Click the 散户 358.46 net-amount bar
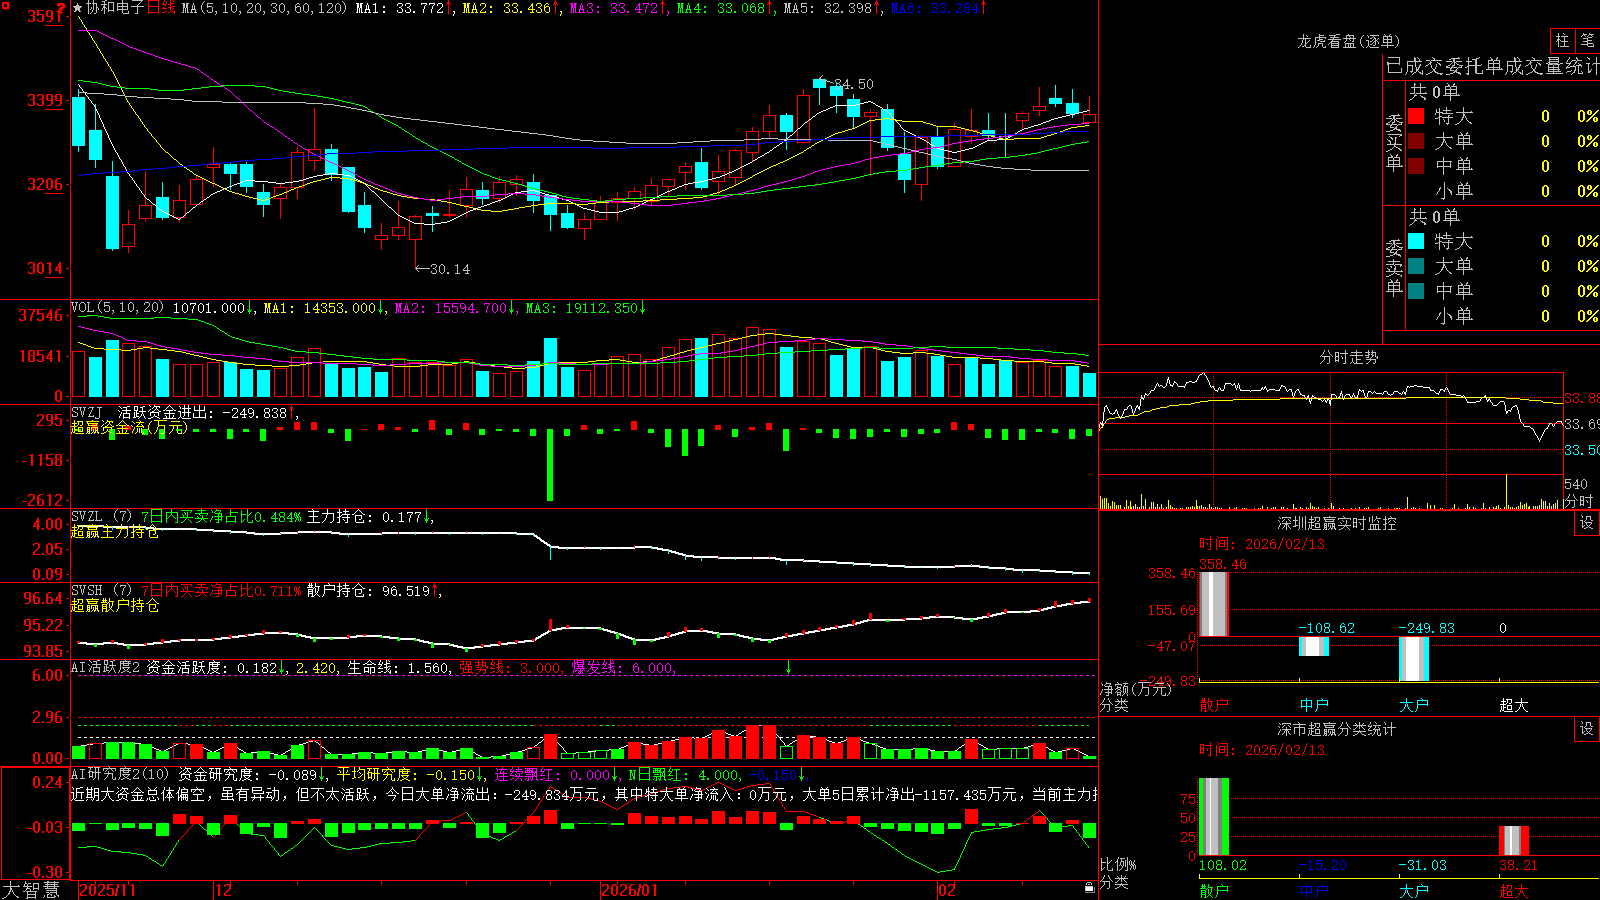Viewport: 1600px width, 900px height. click(1213, 604)
